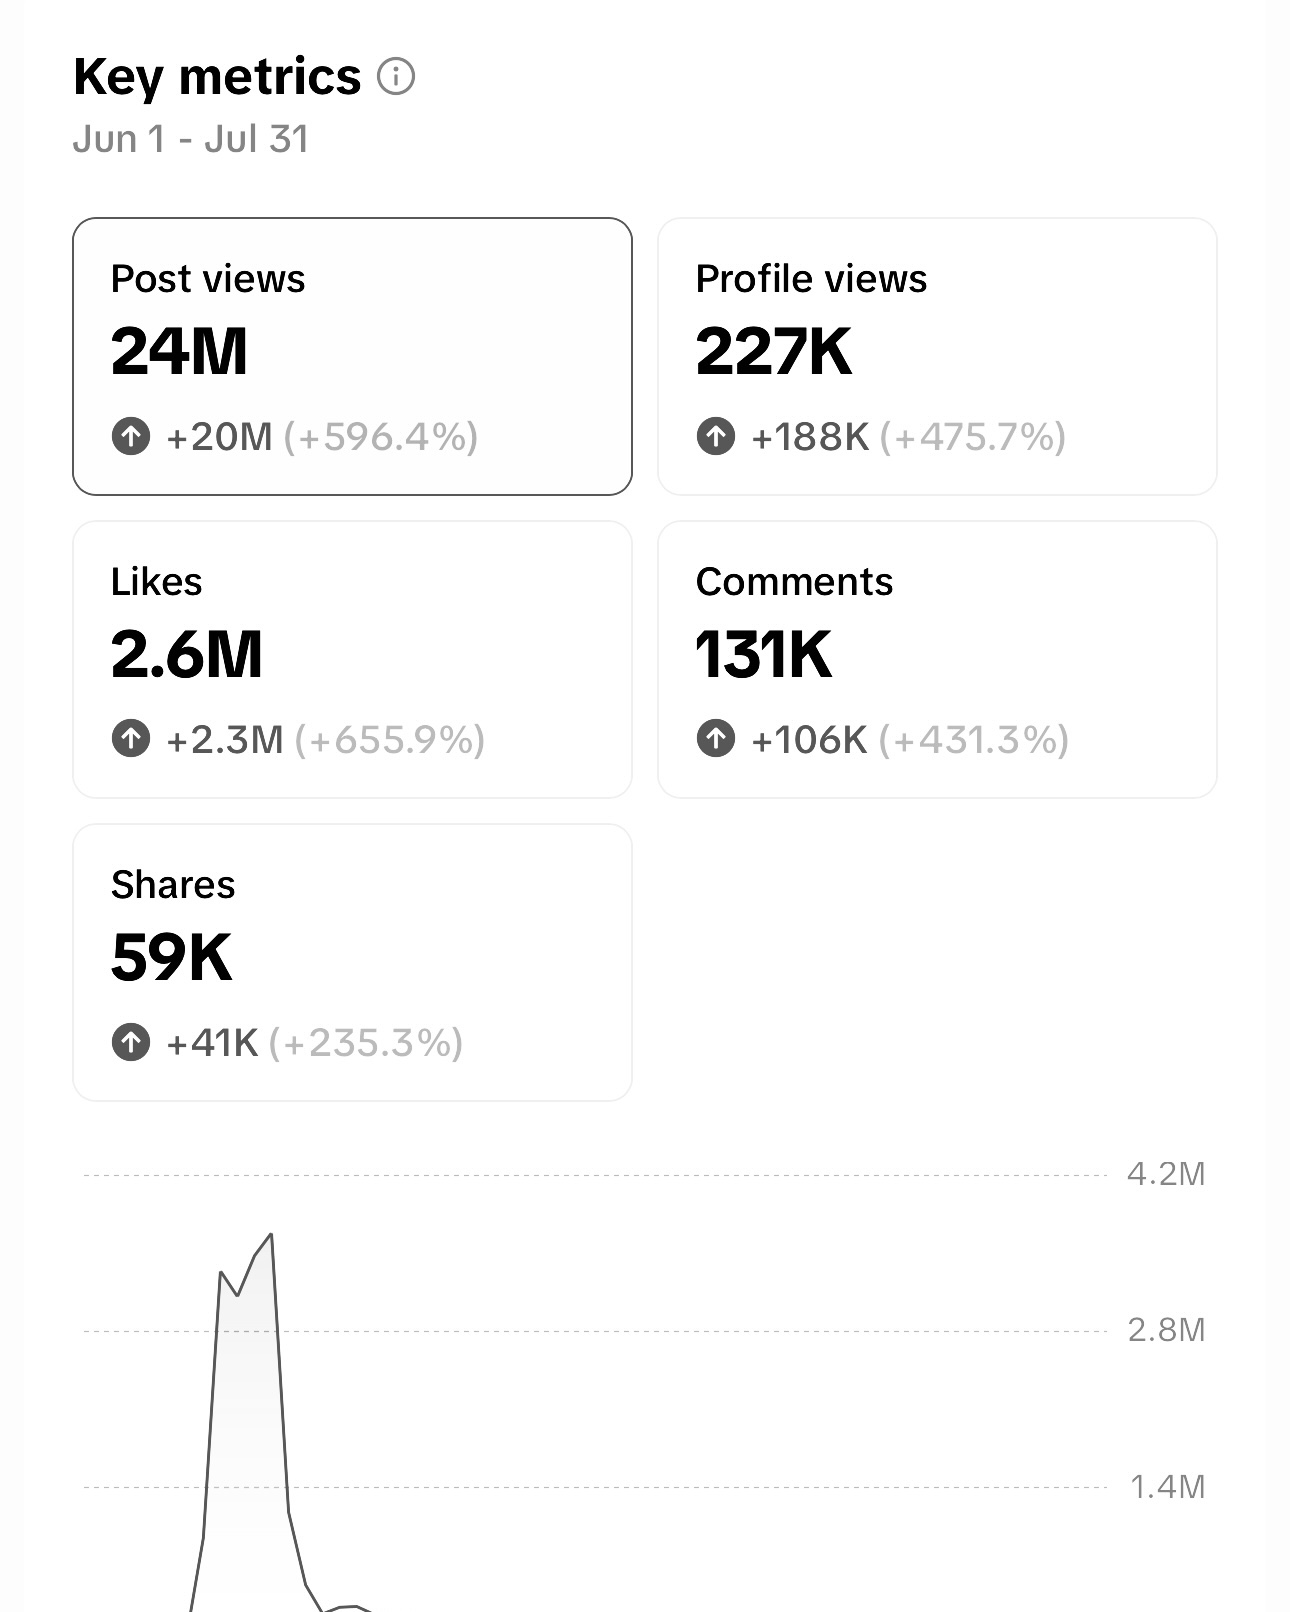
Task: Switch to the Likes metric card
Action: [352, 659]
